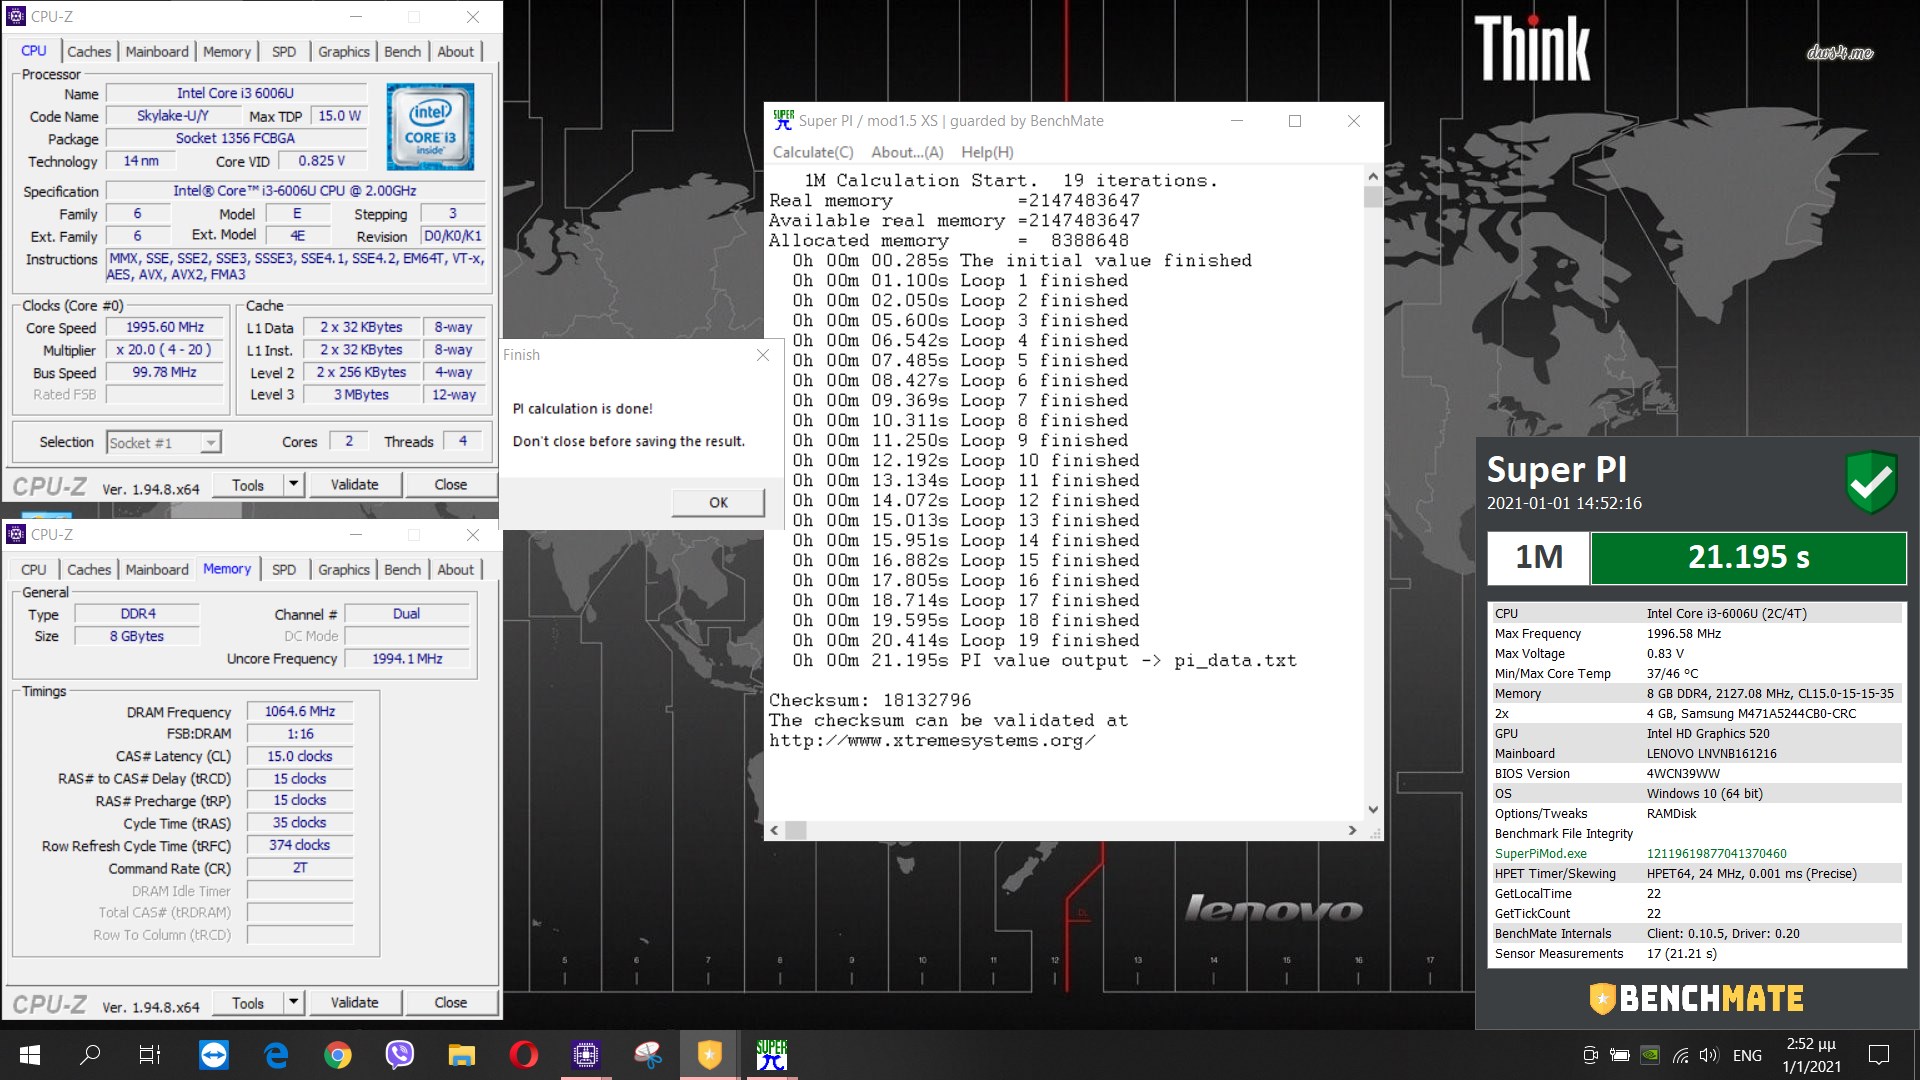Click the Meet Now tray icon
1920x1080 pixels.
pos(1590,1055)
